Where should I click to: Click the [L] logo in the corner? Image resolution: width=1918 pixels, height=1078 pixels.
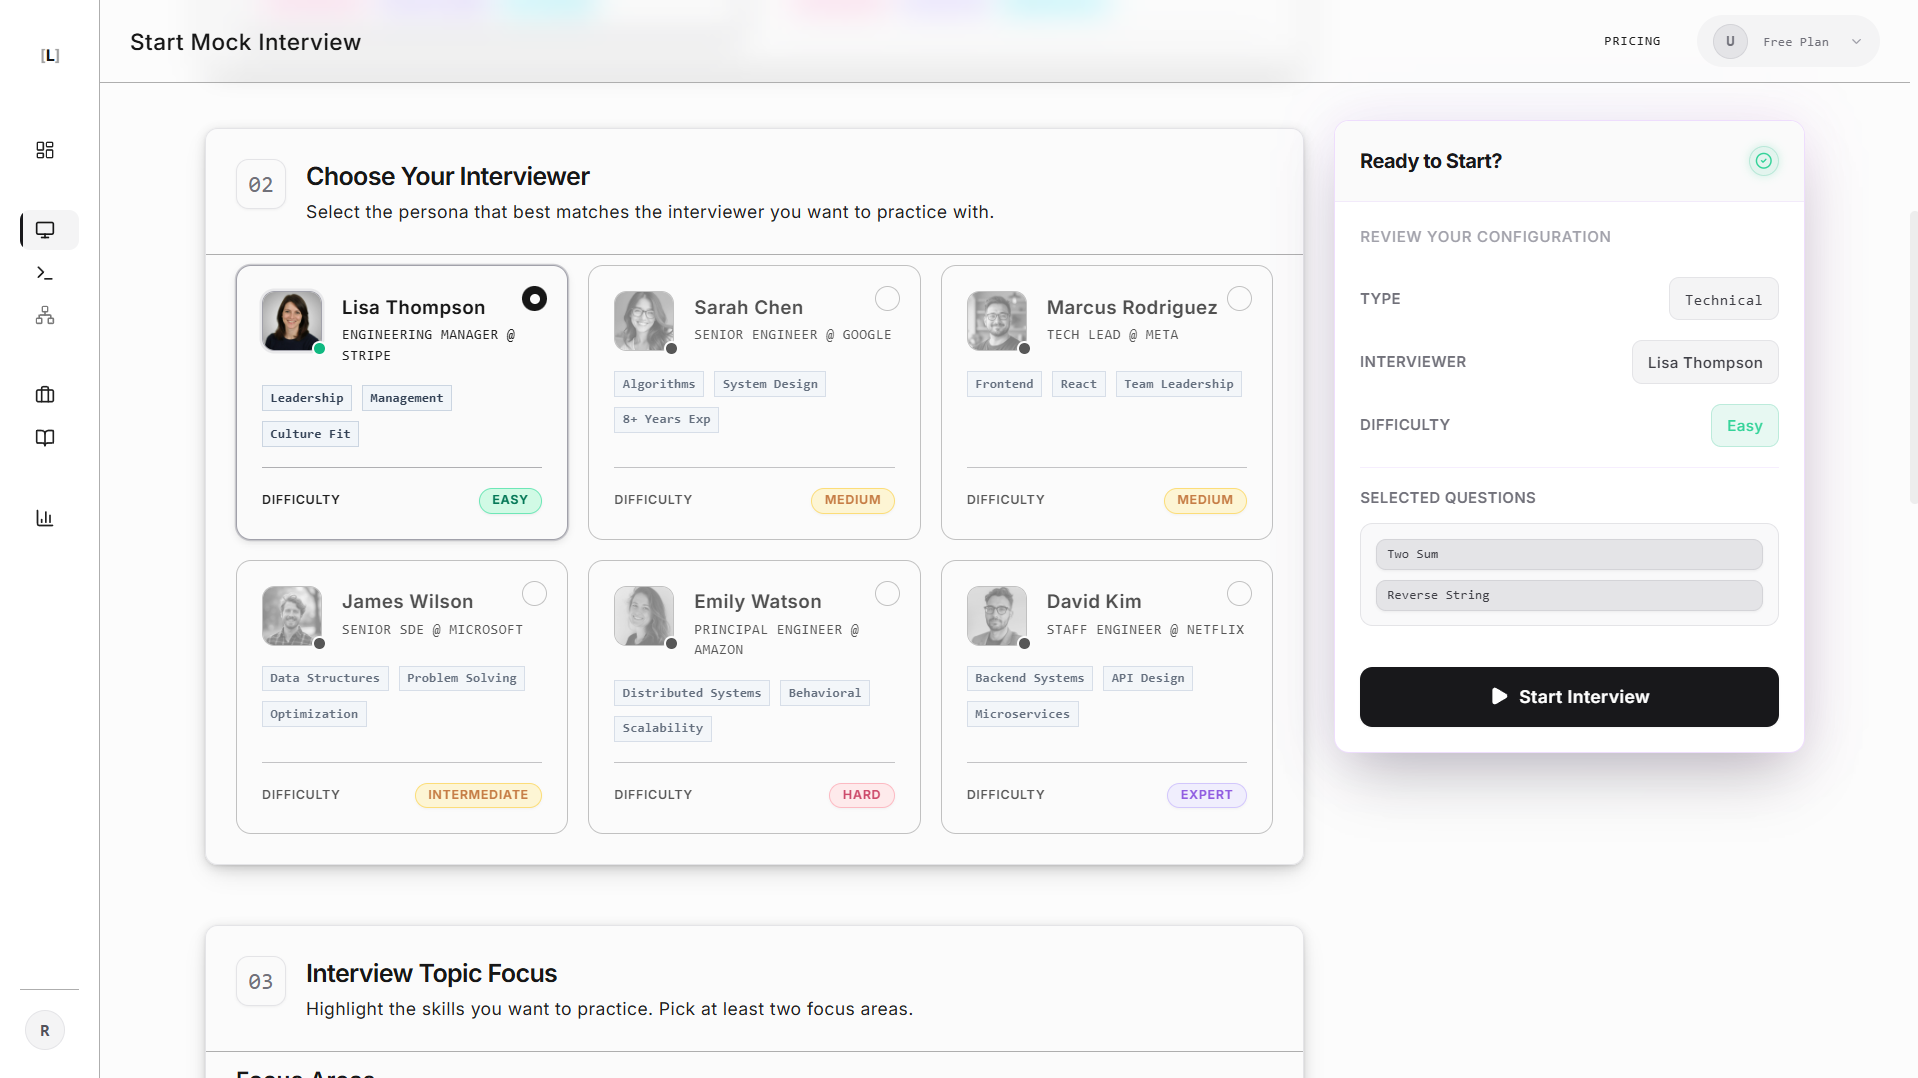[49, 56]
